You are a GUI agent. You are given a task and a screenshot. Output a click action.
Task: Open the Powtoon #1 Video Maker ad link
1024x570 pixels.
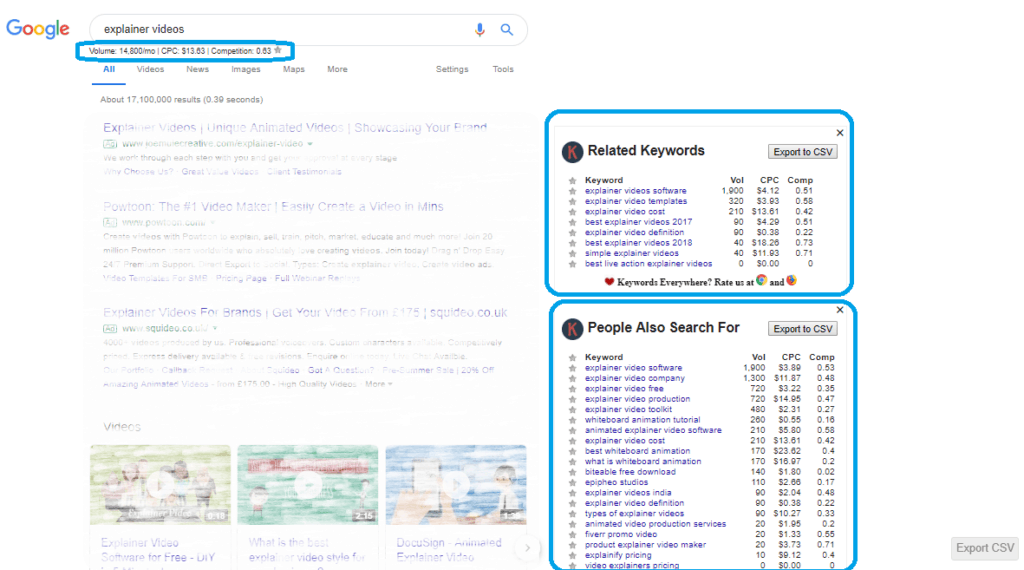tap(273, 206)
